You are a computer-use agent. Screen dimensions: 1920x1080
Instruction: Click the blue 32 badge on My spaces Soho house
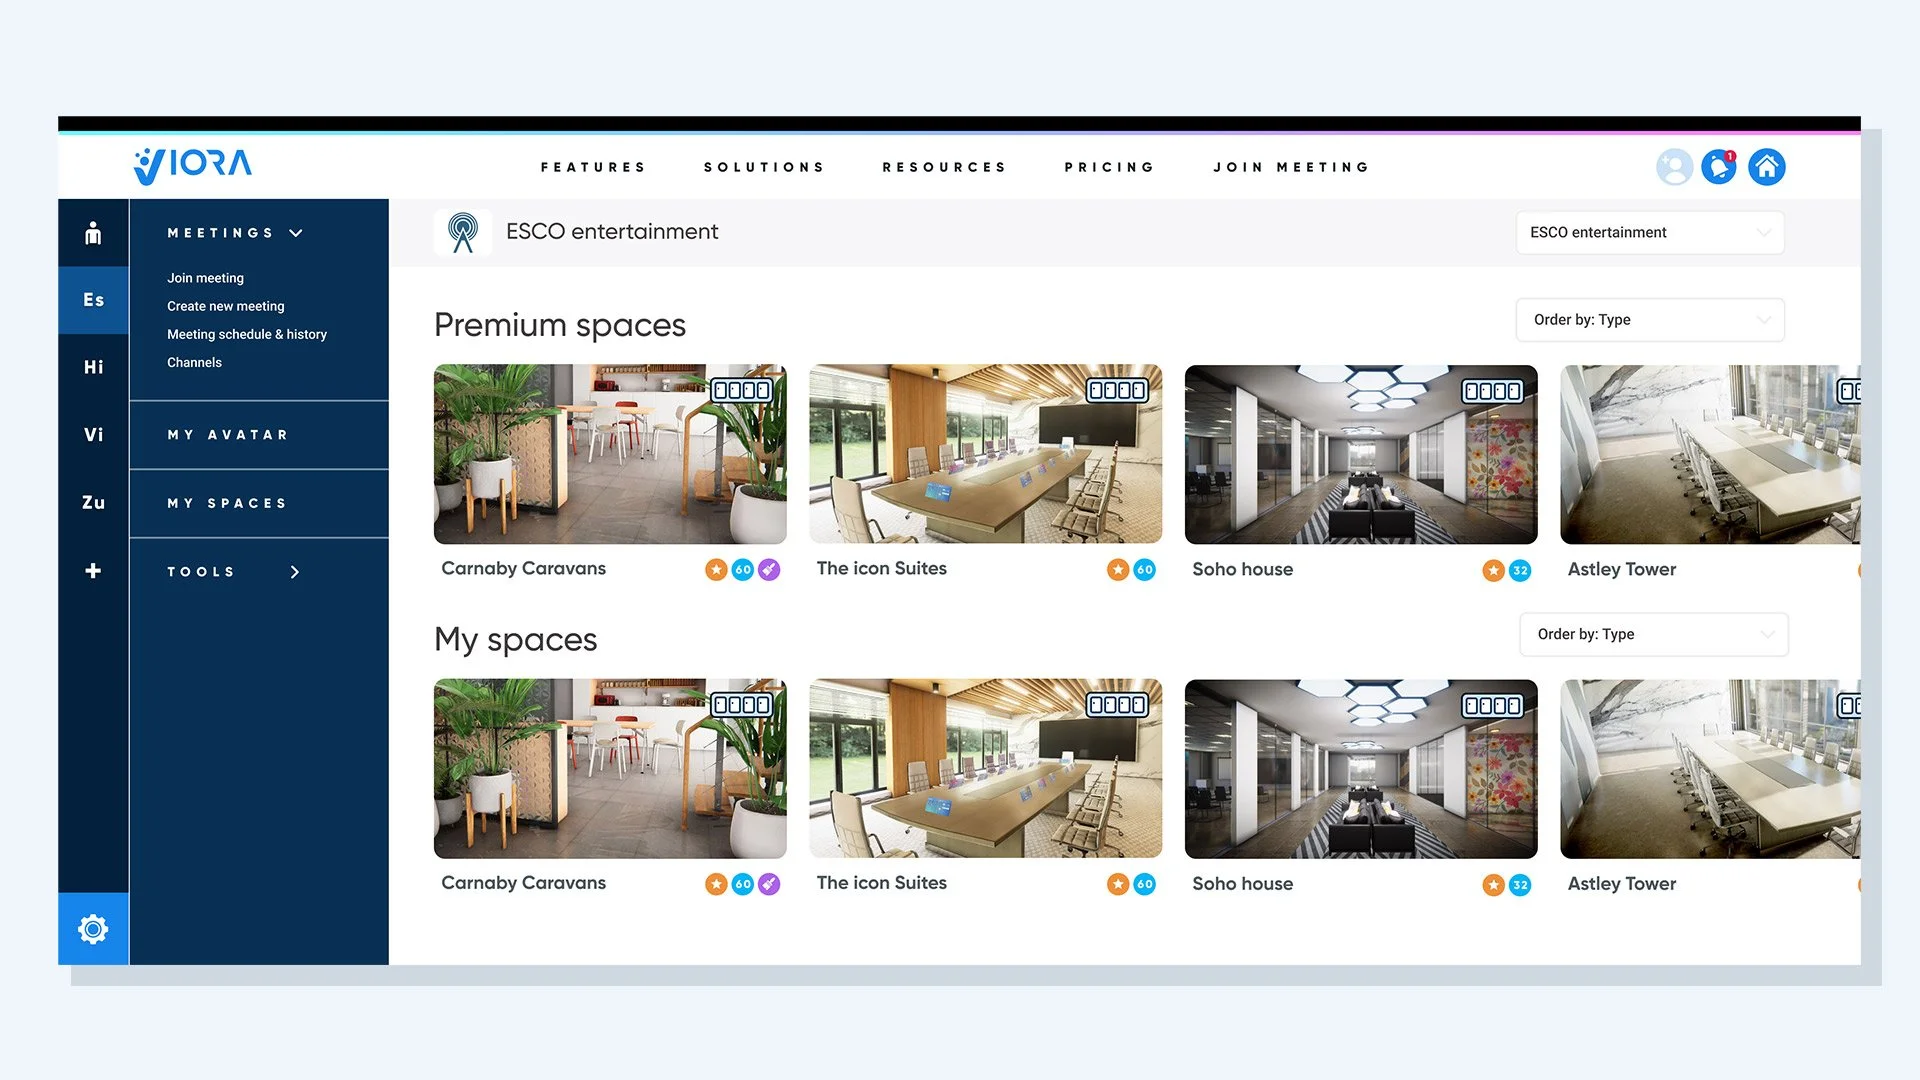[x=1520, y=885]
